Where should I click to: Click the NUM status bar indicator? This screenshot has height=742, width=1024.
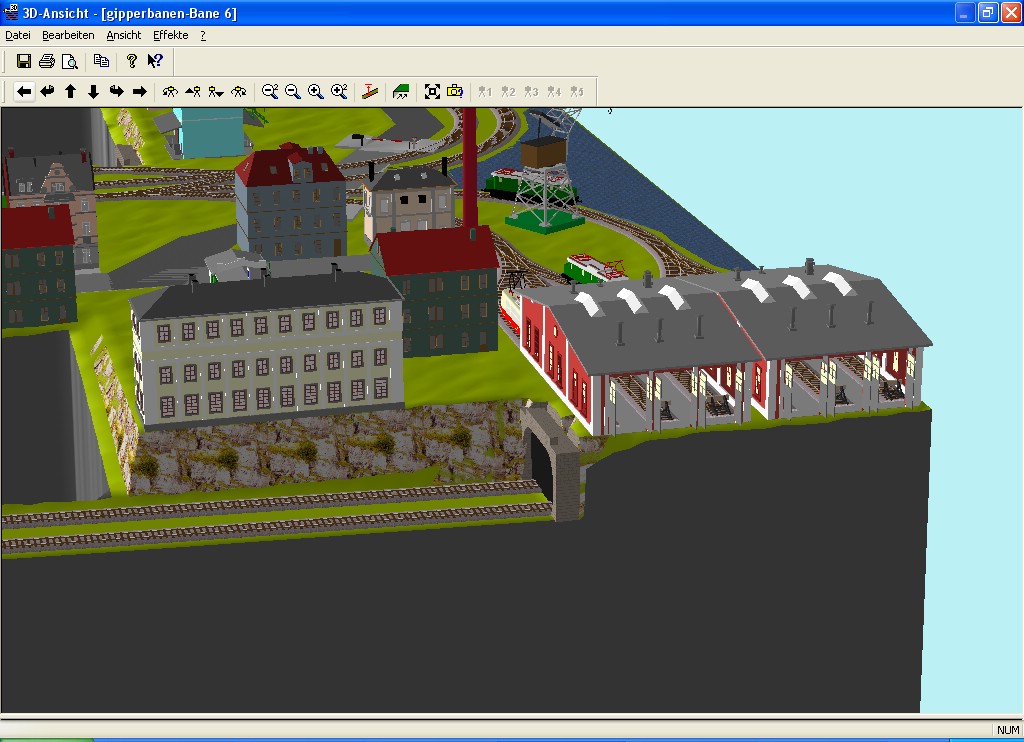click(1008, 730)
